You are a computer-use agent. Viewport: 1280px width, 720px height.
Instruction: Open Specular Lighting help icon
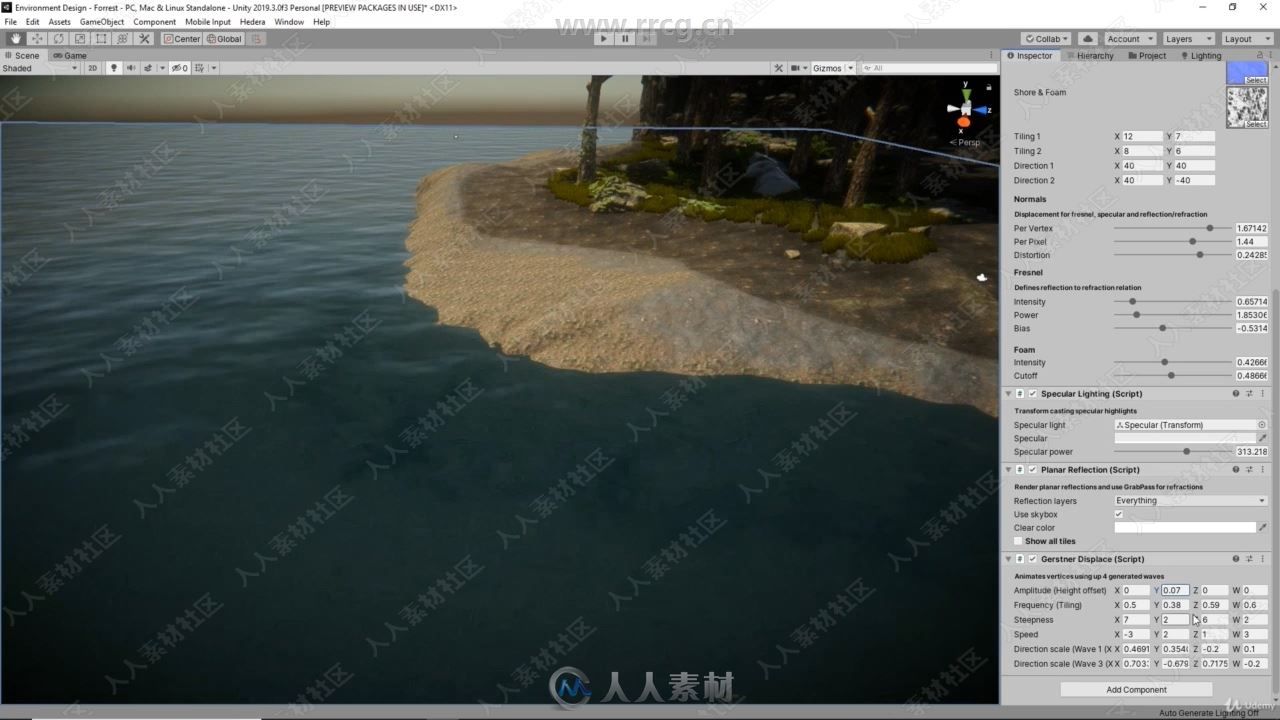[x=1236, y=394]
